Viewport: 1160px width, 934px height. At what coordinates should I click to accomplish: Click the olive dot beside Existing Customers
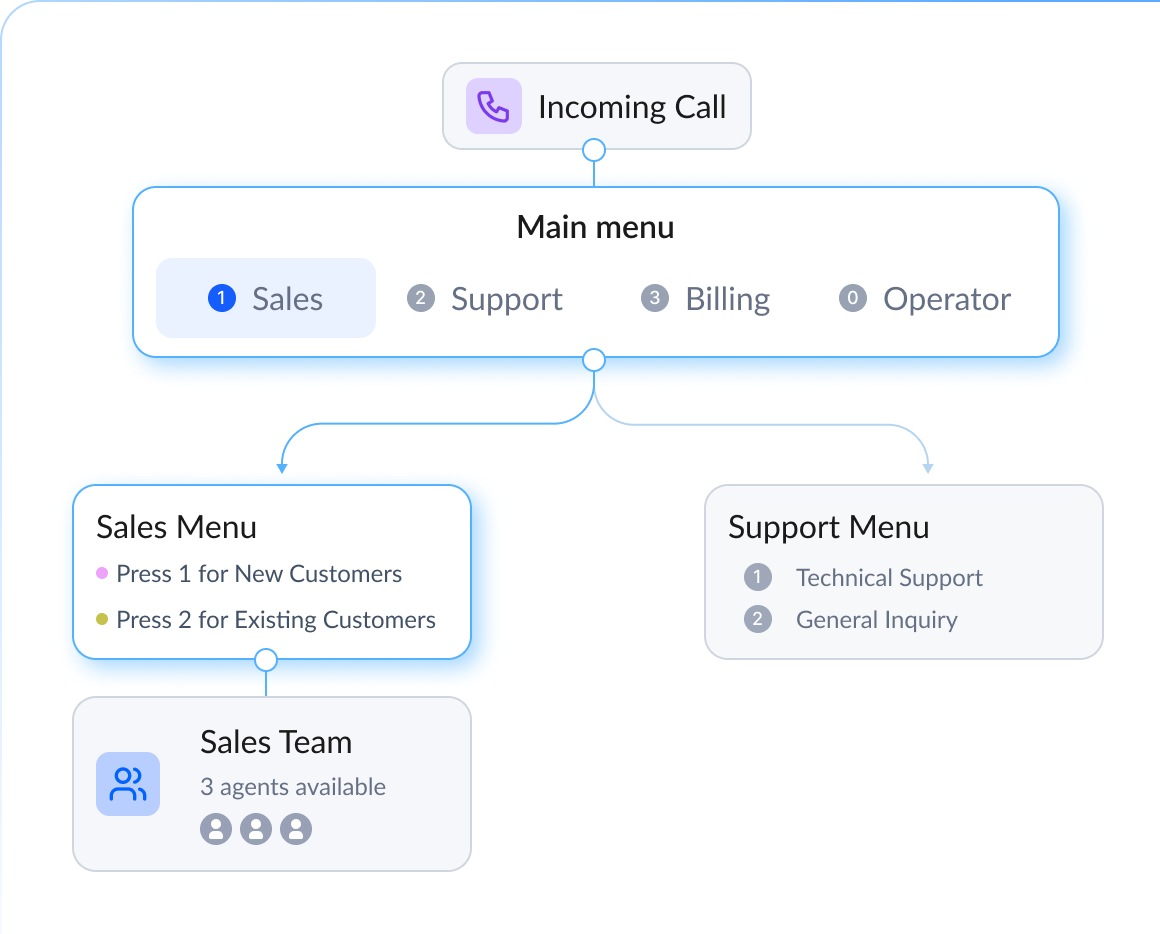tap(102, 619)
